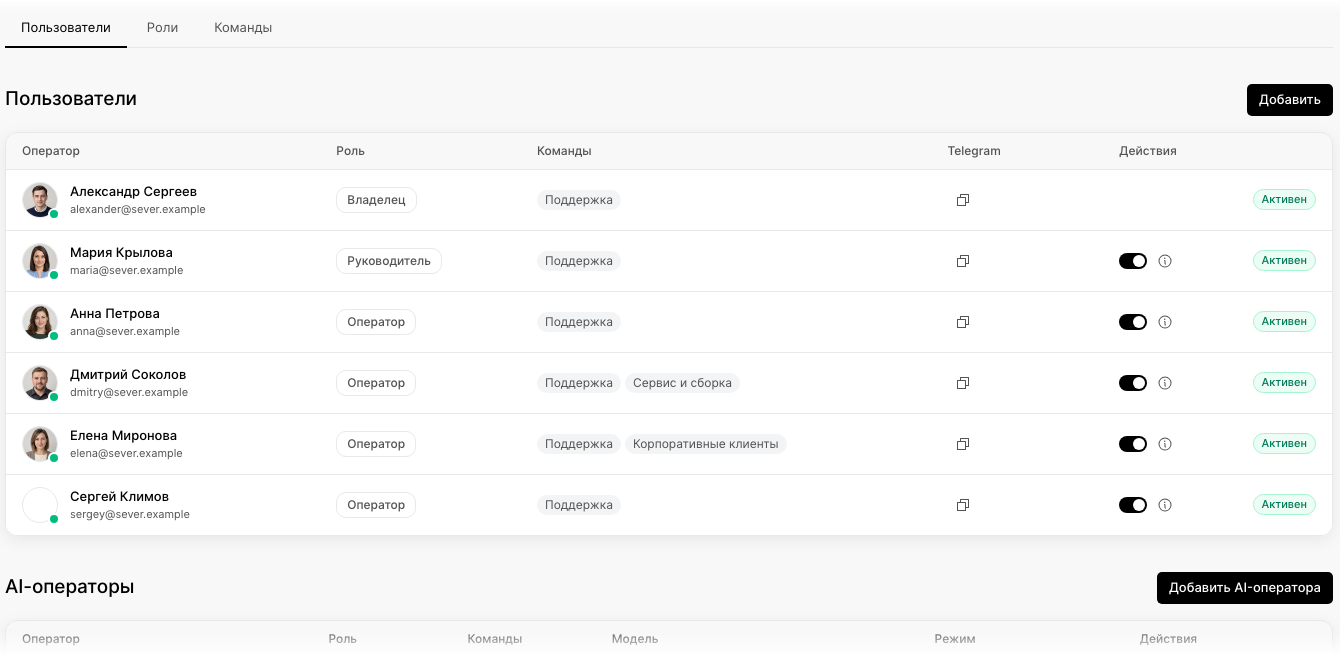The width and height of the screenshot is (1340, 655).
Task: Click Мария Крылова's avatar photo
Action: coord(40,261)
